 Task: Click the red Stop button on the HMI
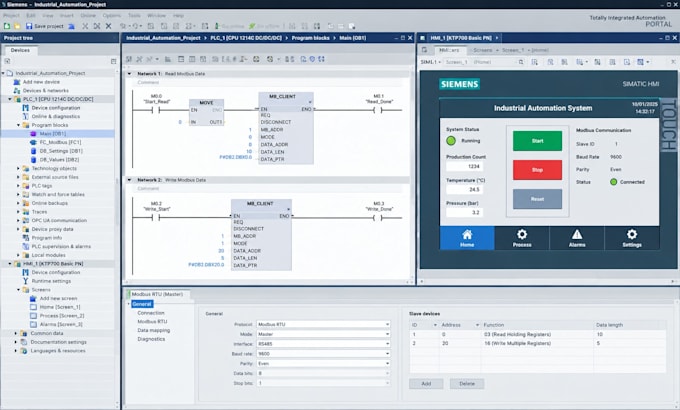[537, 170]
